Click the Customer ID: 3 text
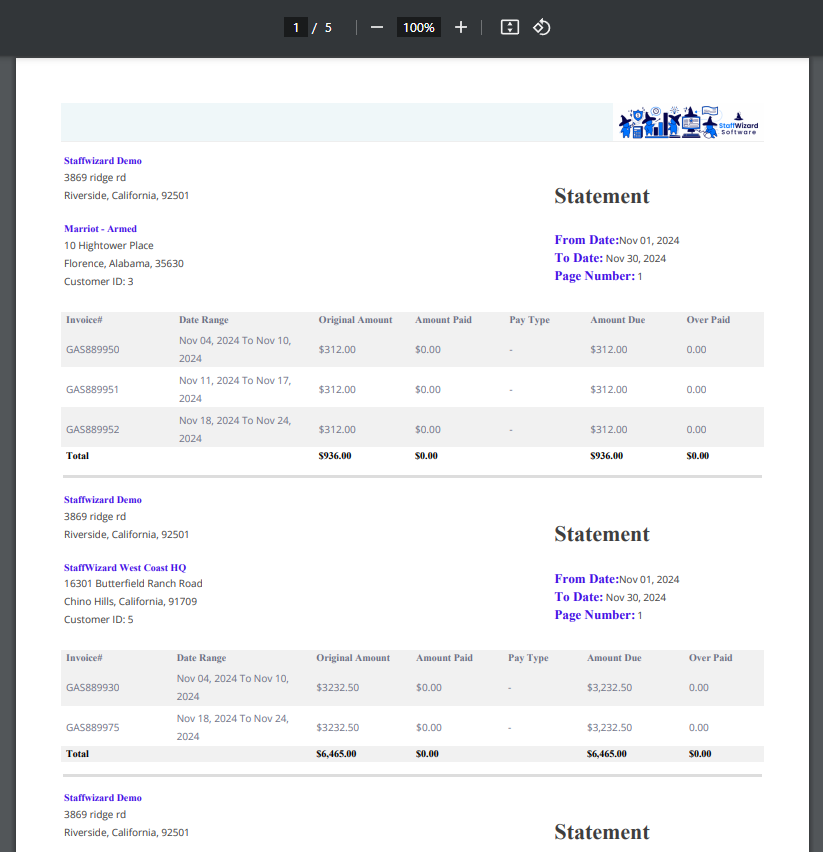This screenshot has width=823, height=852. (x=98, y=282)
